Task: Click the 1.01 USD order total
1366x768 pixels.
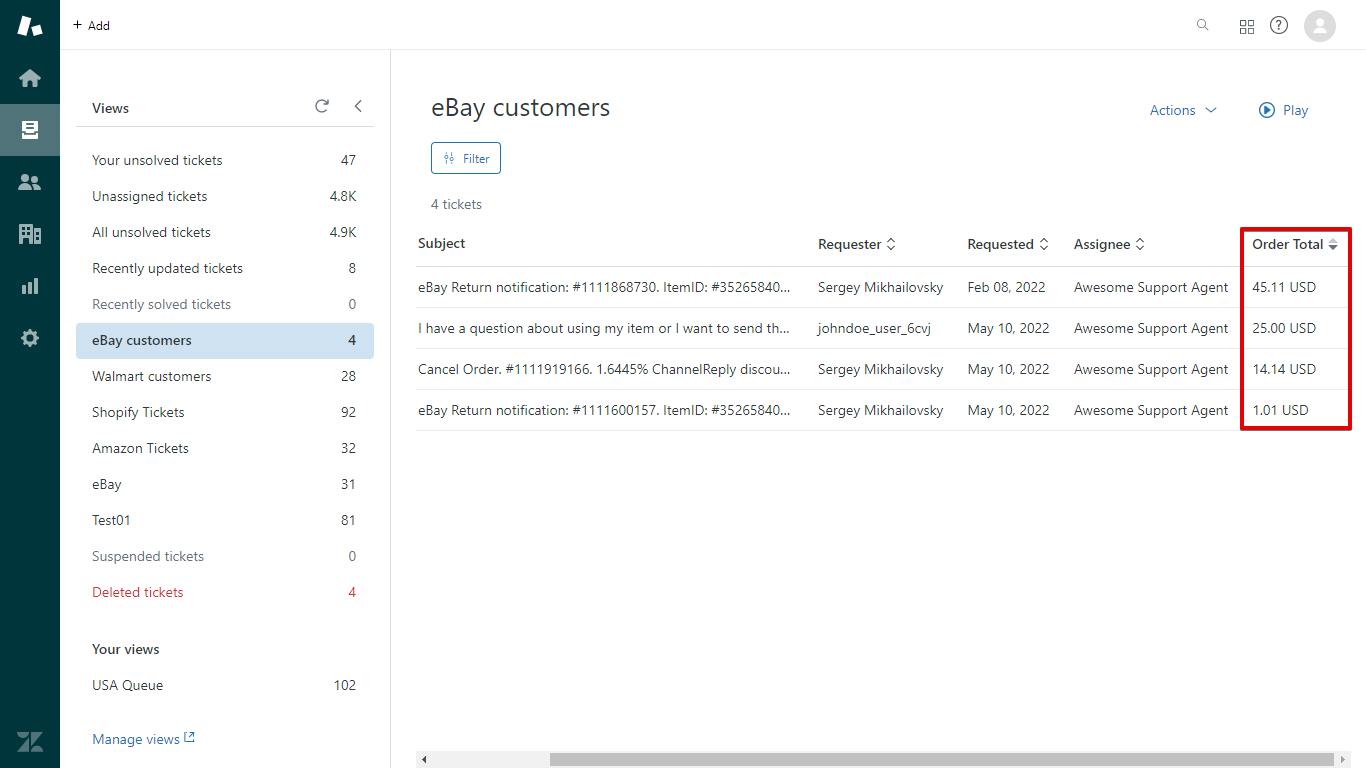Action: click(1280, 410)
